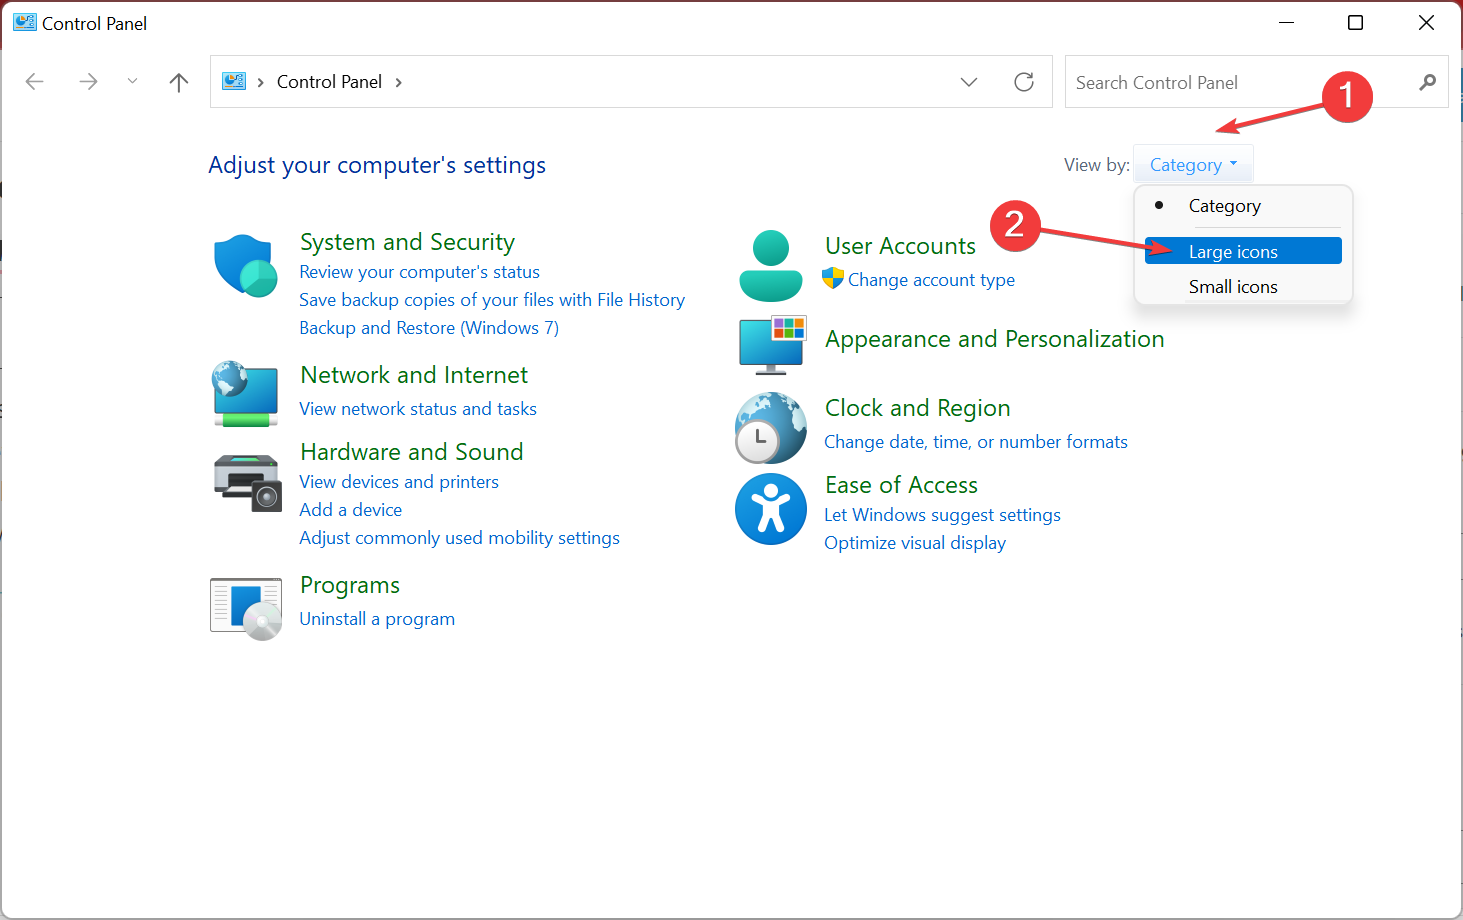
Task: Open Clock and Region heading
Action: click(917, 408)
